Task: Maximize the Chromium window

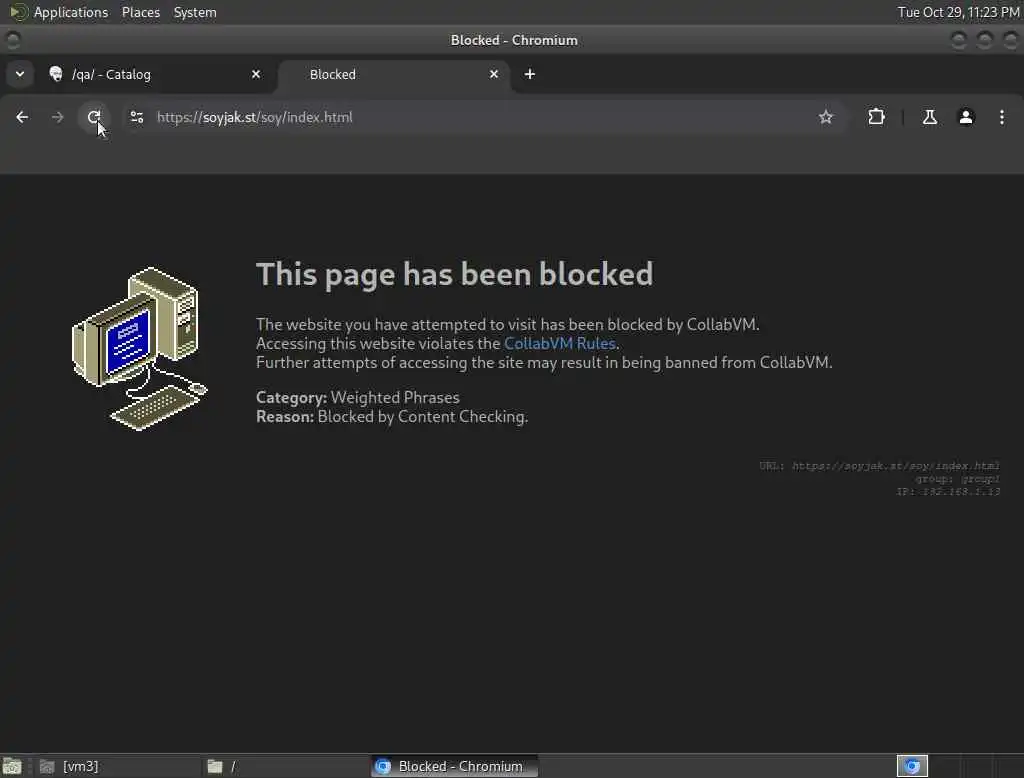Action: click(x=985, y=41)
